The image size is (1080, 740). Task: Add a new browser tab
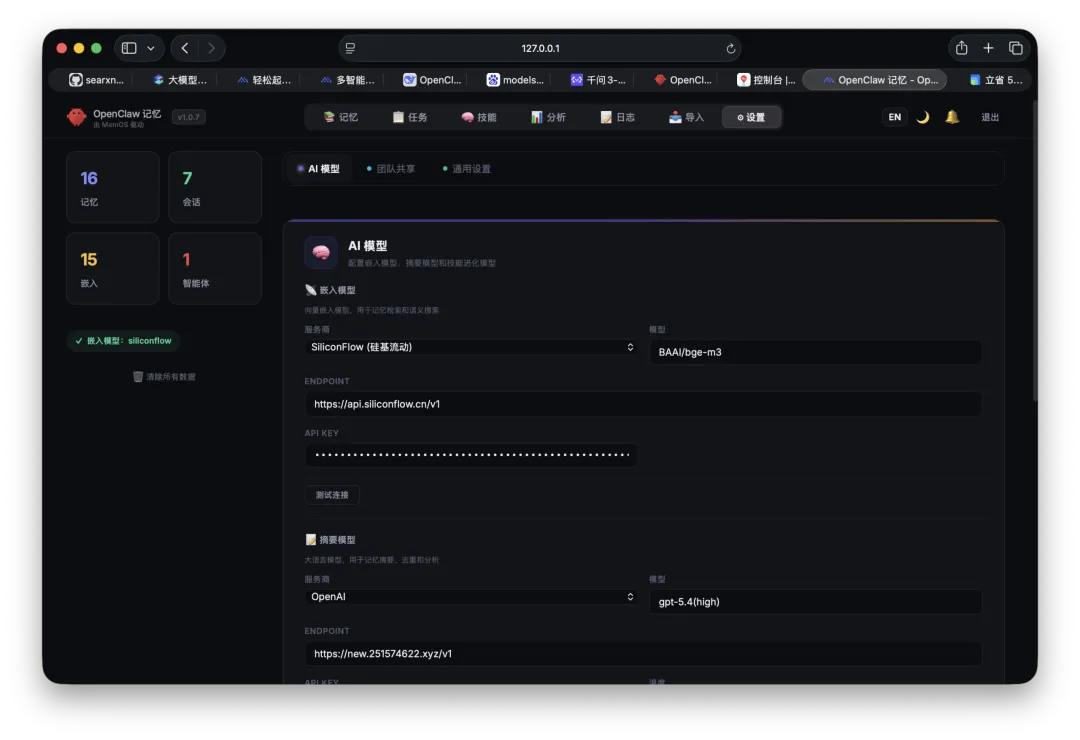click(988, 48)
